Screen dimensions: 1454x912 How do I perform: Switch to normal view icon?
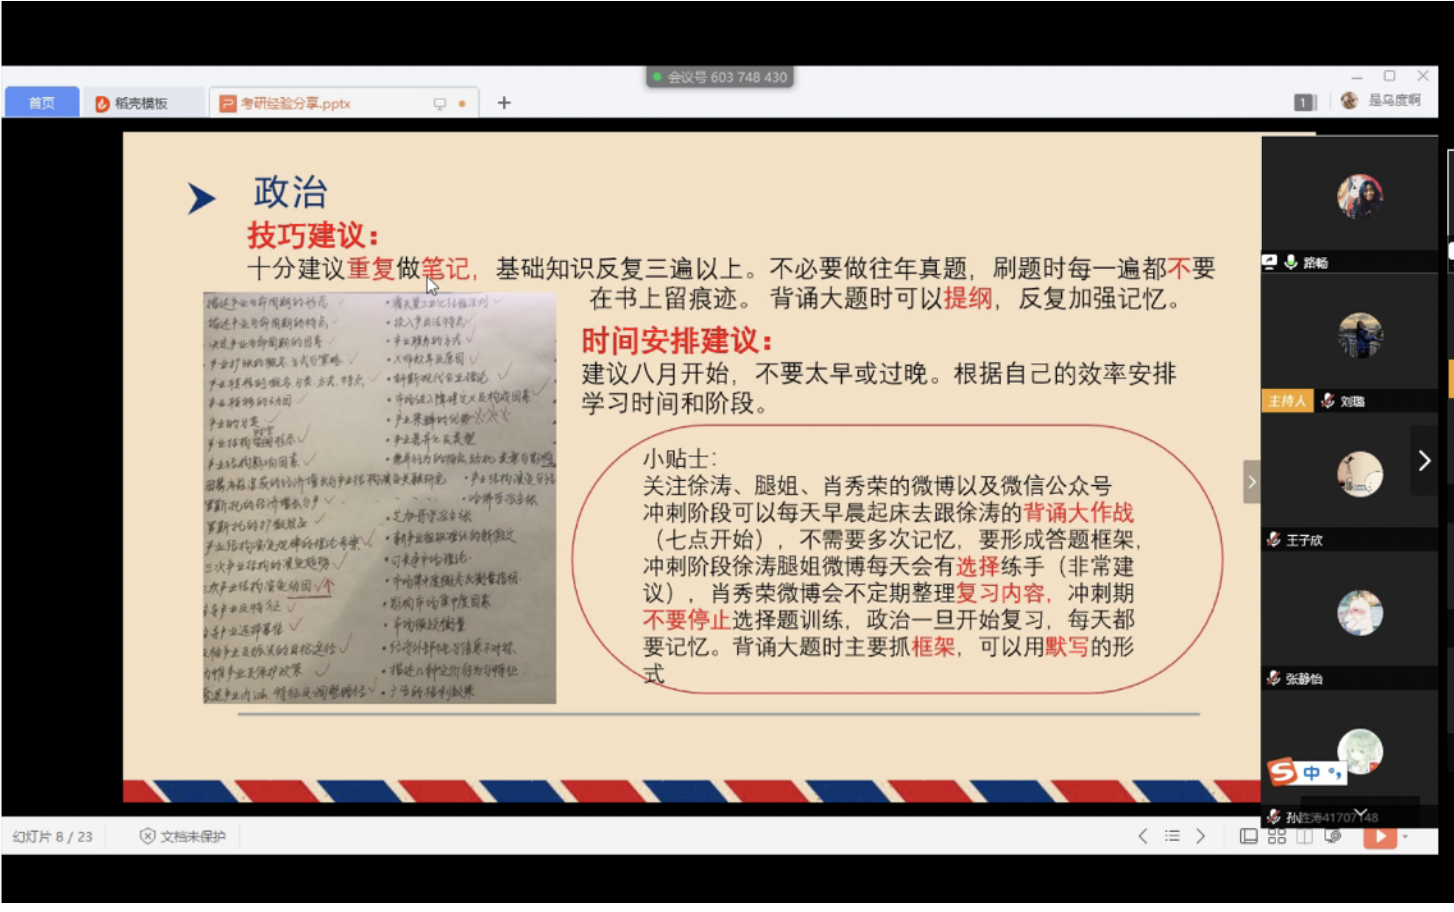click(x=1248, y=836)
